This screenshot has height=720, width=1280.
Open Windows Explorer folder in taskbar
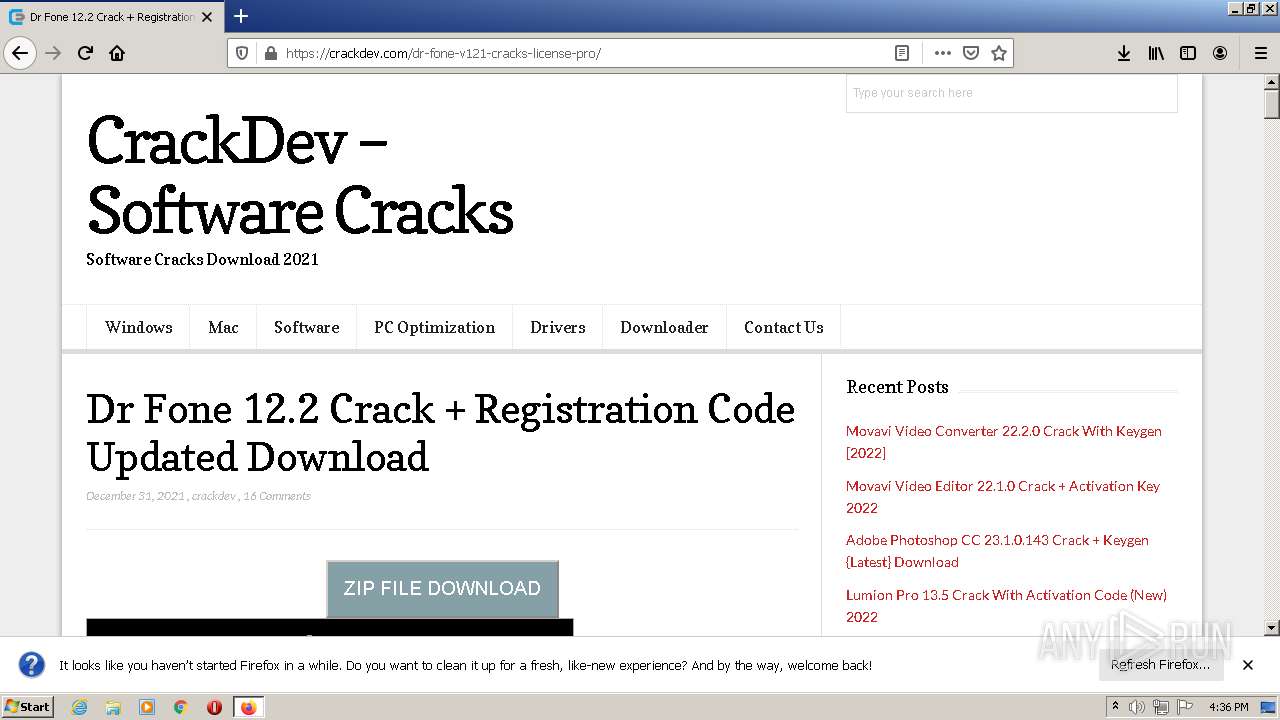point(113,707)
